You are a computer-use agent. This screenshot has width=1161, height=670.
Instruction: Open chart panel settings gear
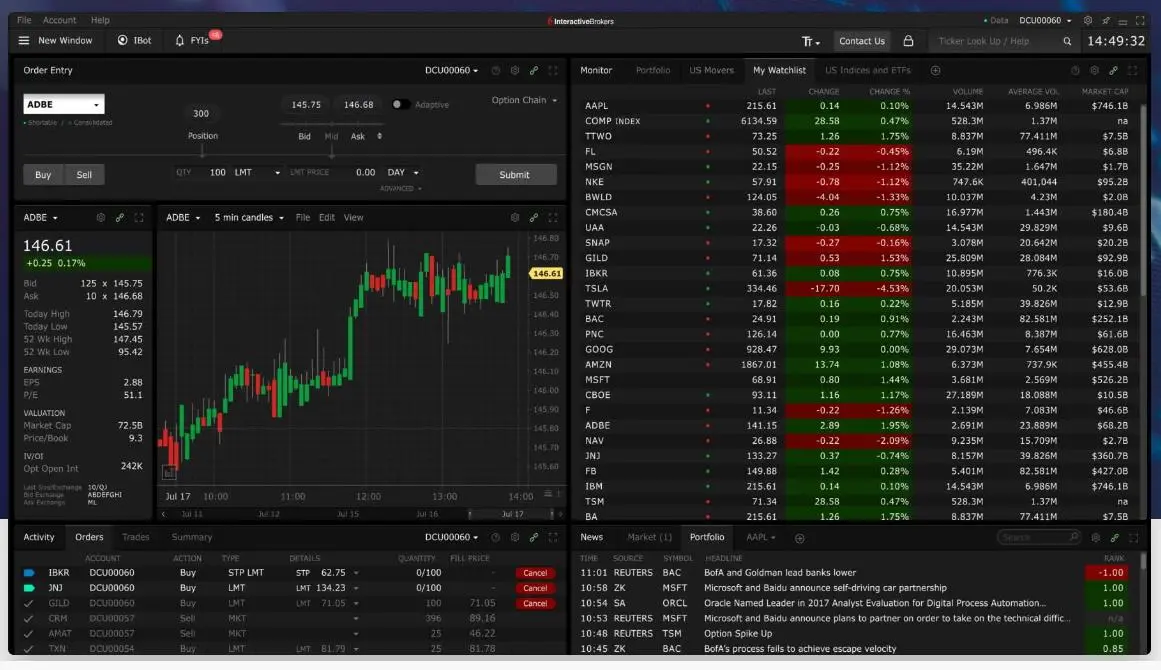tap(515, 218)
